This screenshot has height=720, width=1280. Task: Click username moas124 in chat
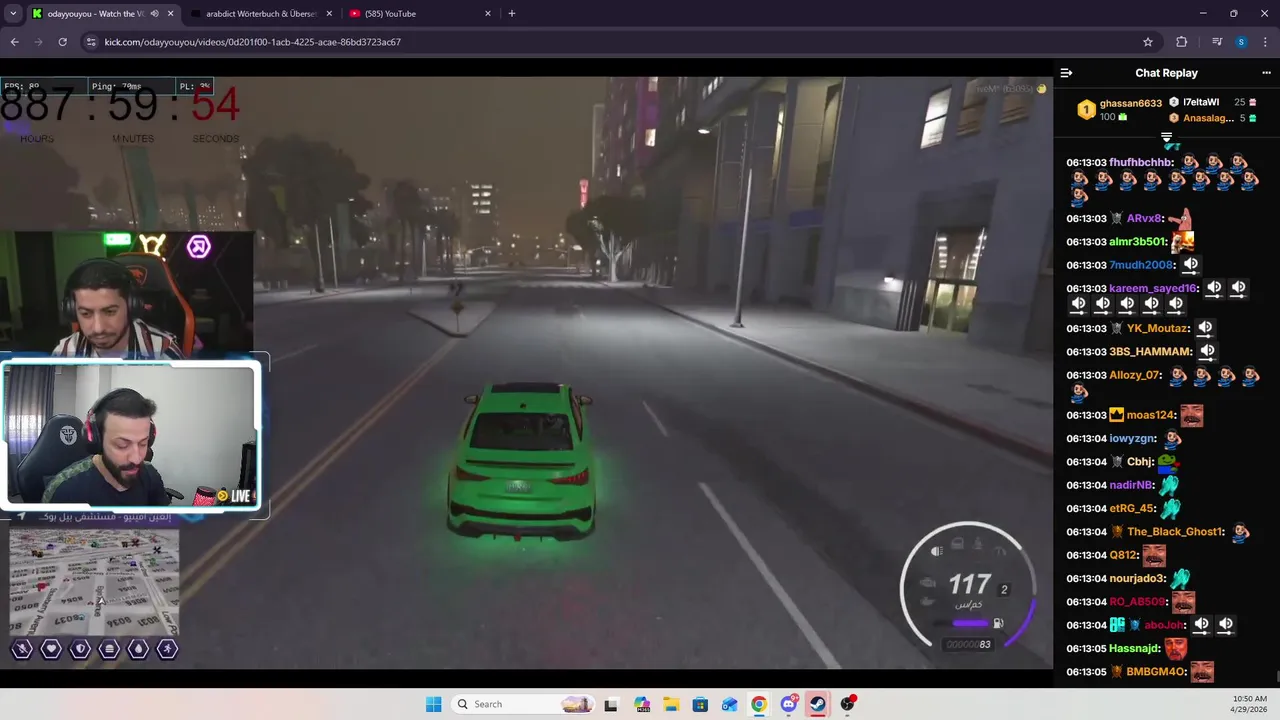pyautogui.click(x=1150, y=415)
